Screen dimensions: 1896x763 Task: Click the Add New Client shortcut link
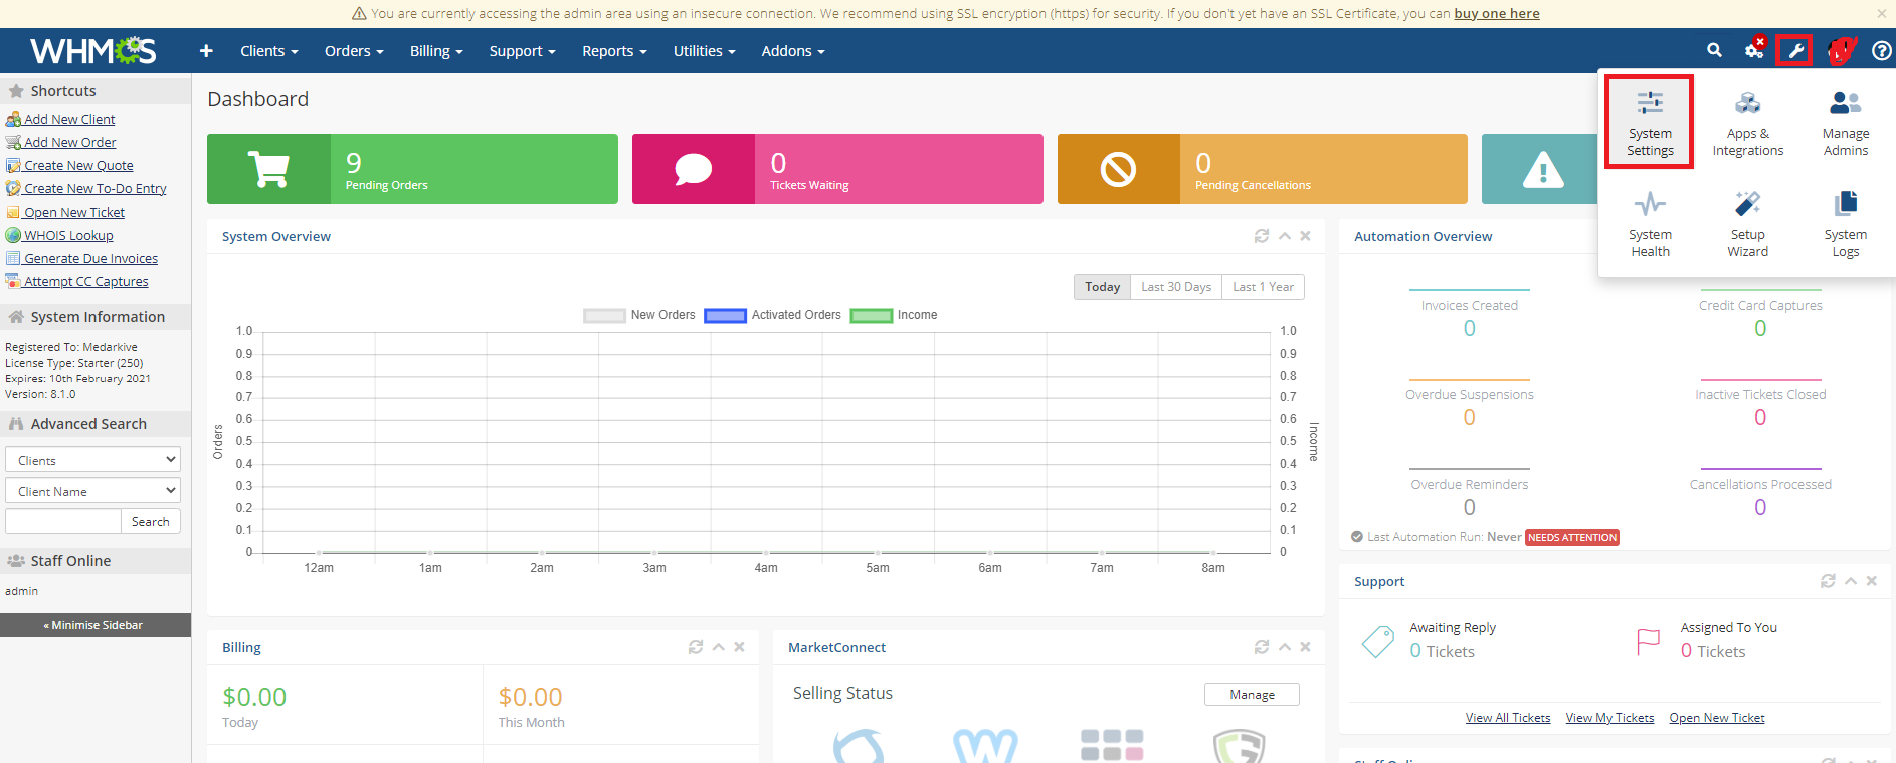pos(69,119)
